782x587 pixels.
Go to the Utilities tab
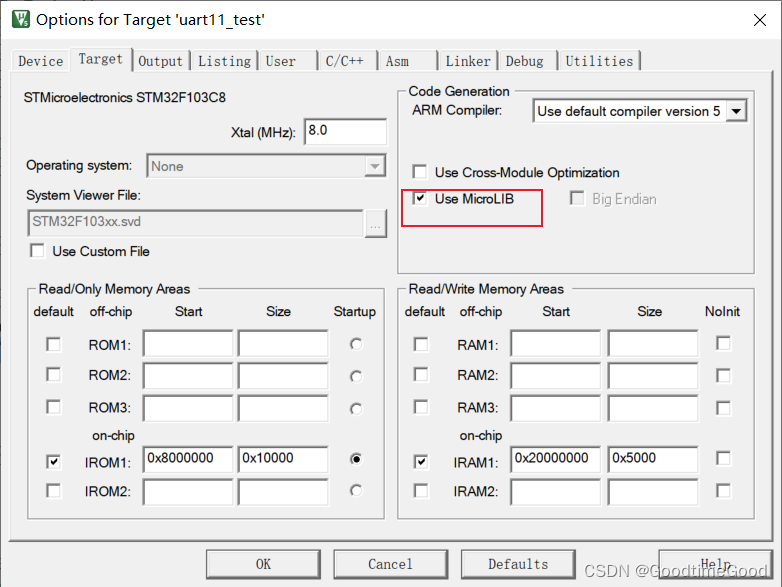coord(599,61)
